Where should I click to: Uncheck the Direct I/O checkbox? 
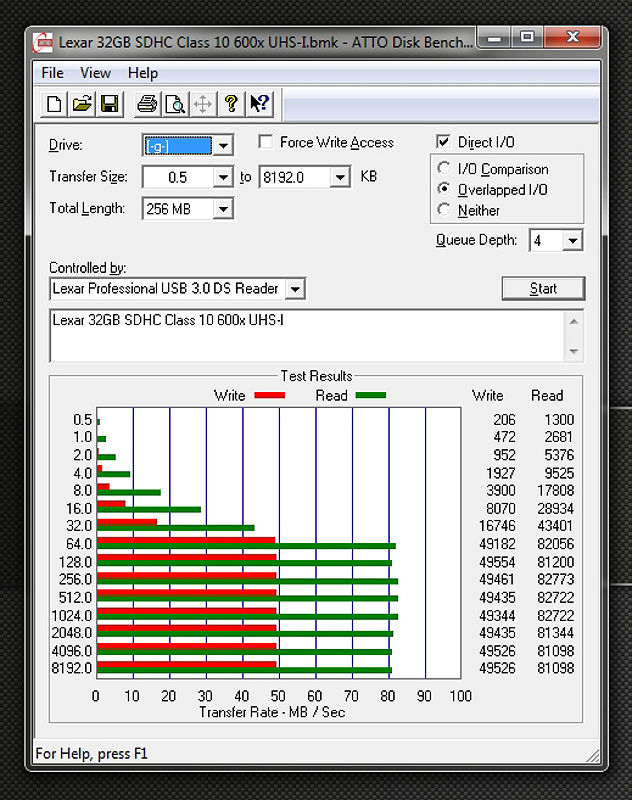444,143
